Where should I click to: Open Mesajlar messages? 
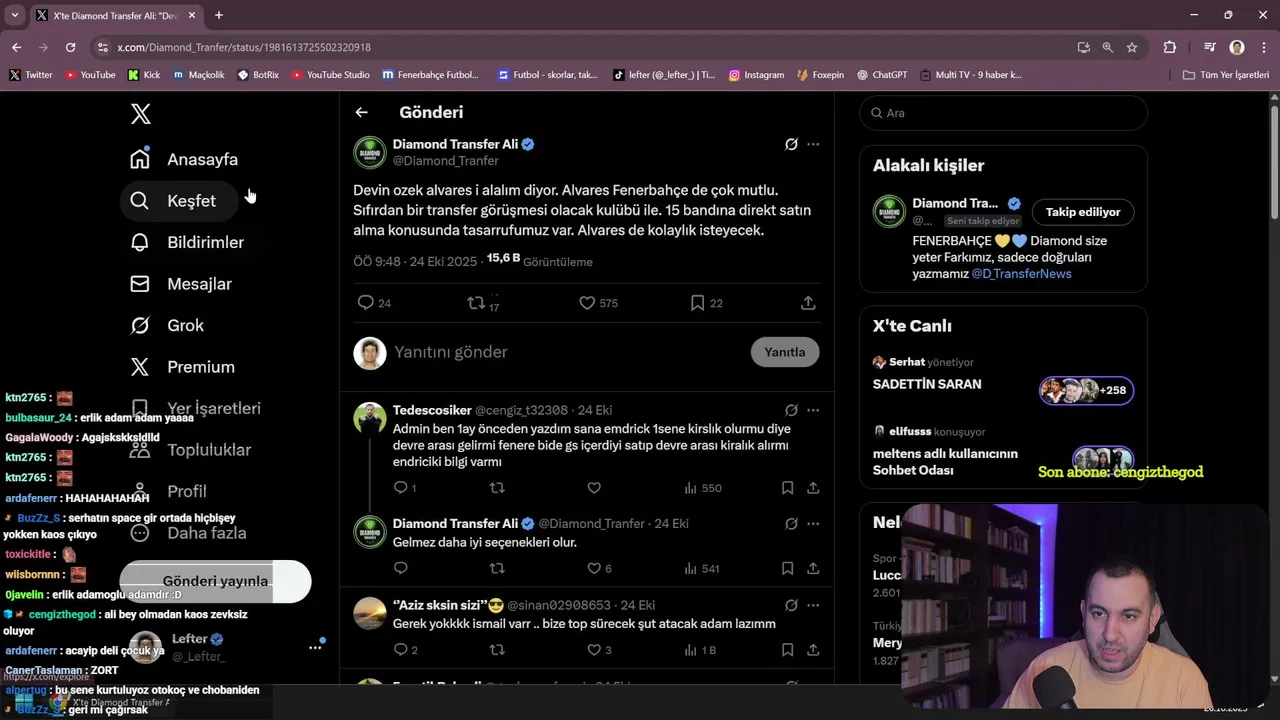click(181, 284)
